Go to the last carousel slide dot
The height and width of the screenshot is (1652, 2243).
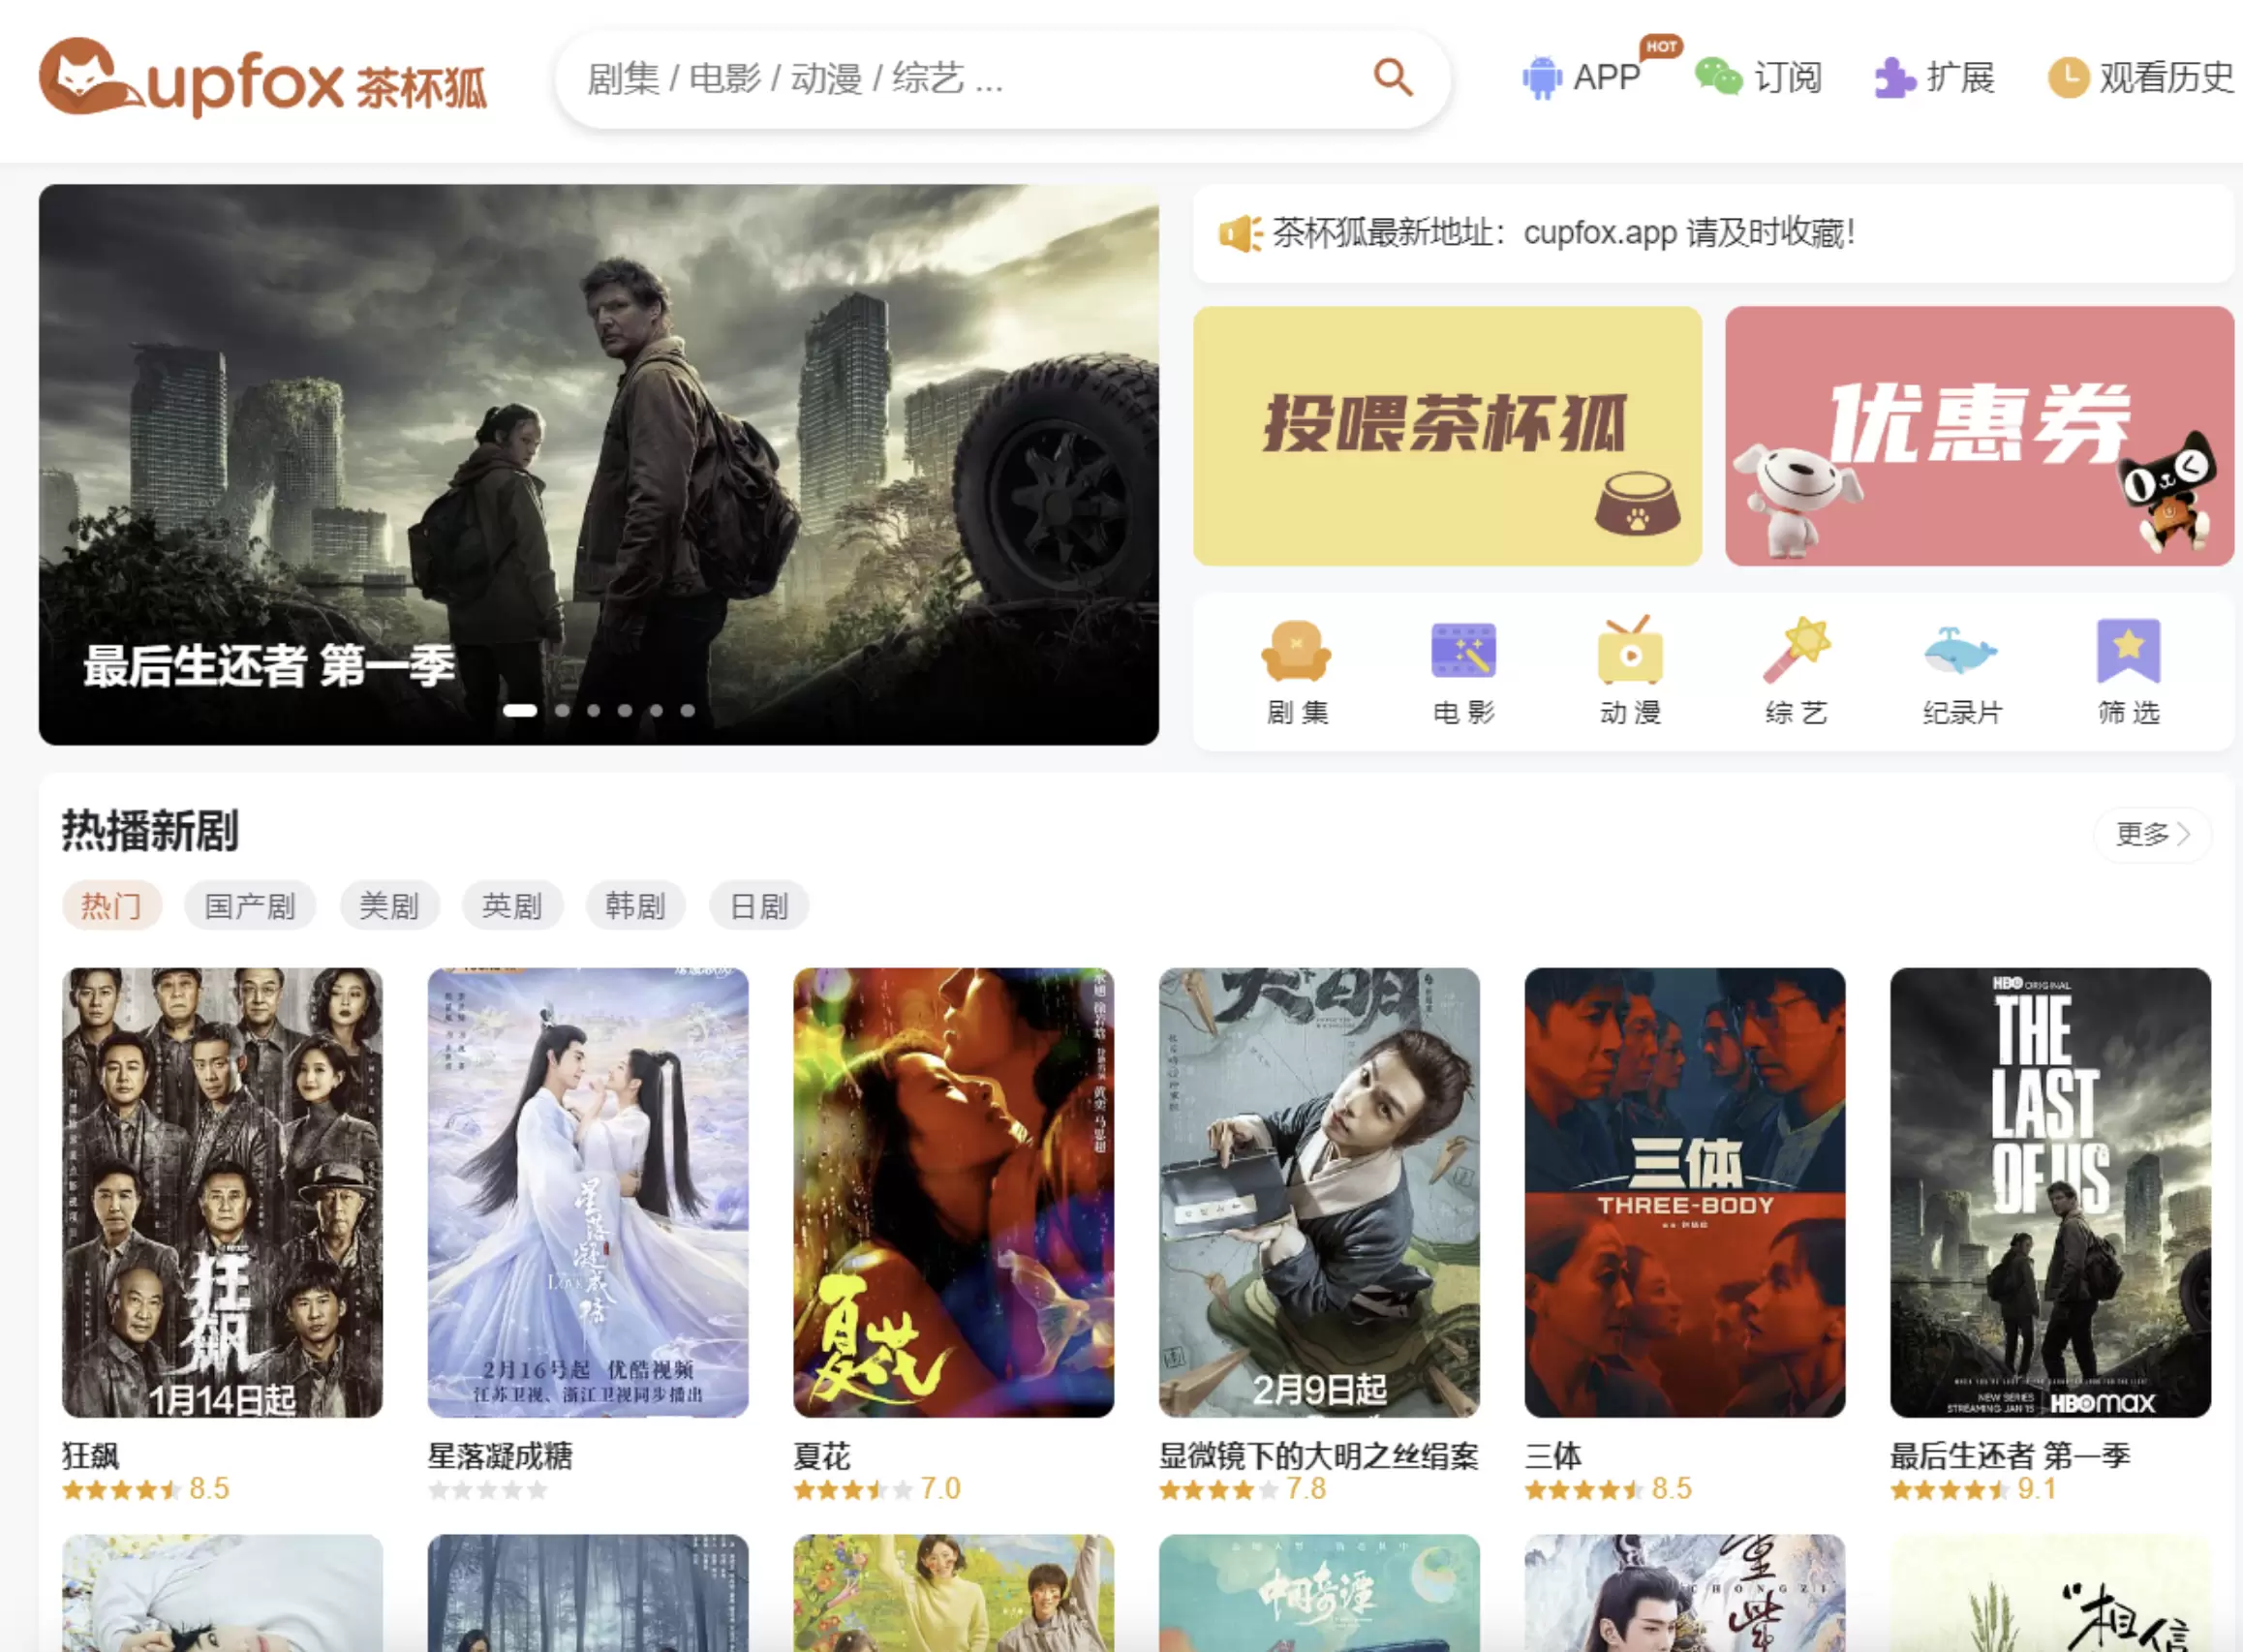pyautogui.click(x=687, y=710)
